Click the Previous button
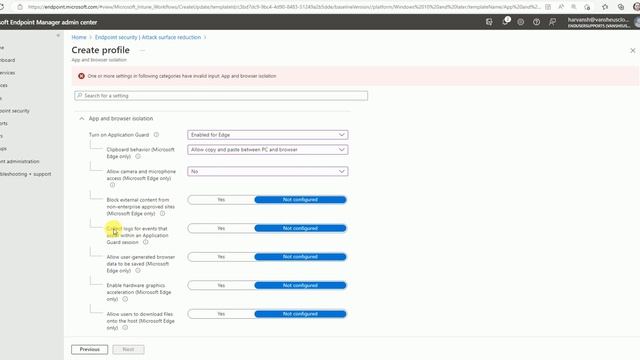Image resolution: width=640 pixels, height=360 pixels. [x=89, y=349]
